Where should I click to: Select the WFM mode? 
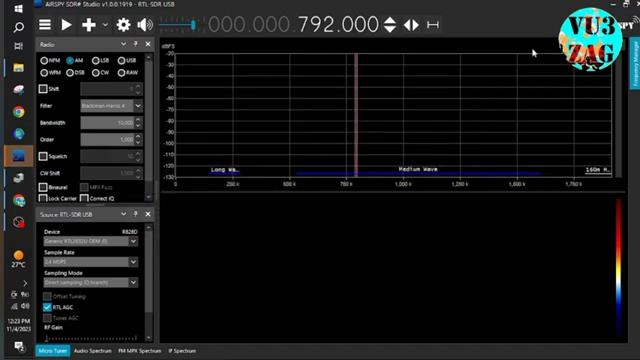click(x=50, y=73)
